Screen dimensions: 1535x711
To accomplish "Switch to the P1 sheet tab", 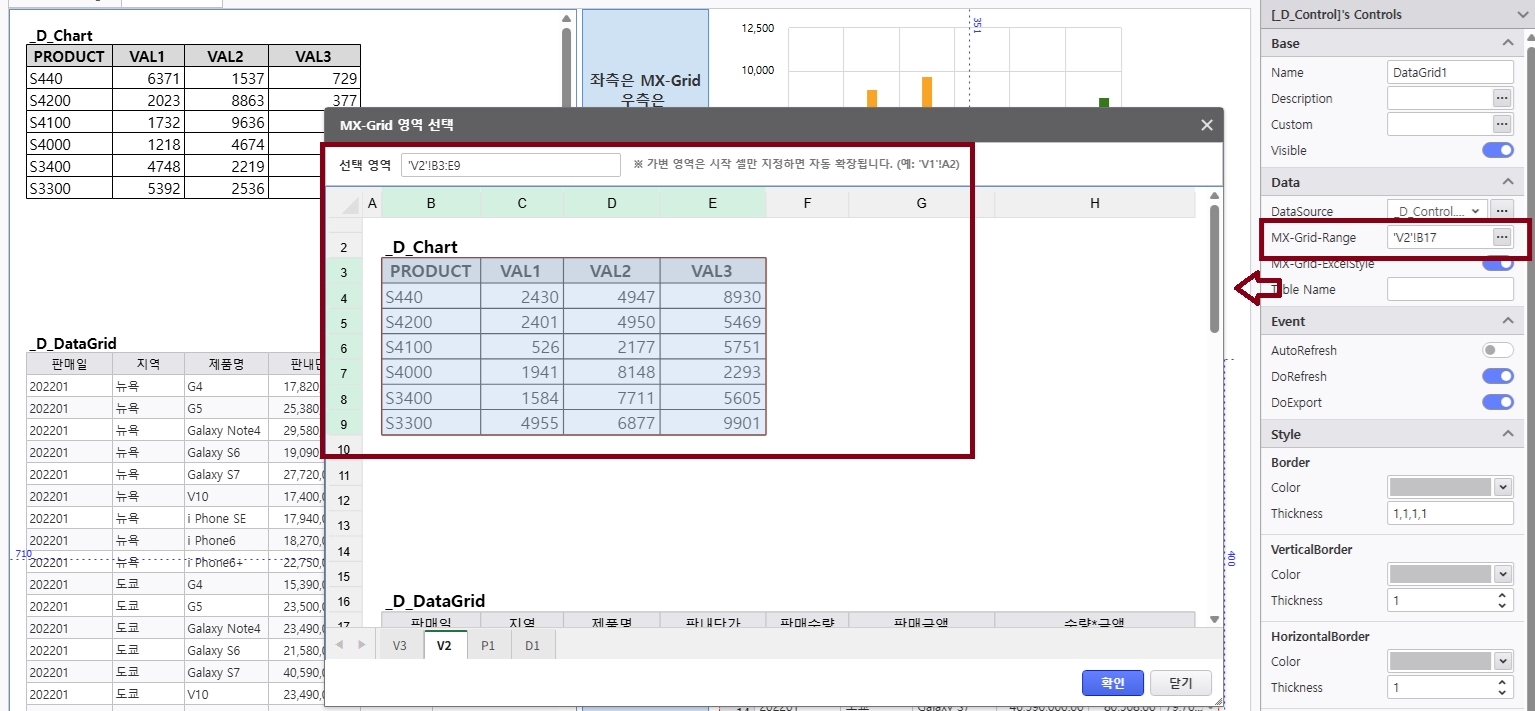I will pyautogui.click(x=488, y=645).
